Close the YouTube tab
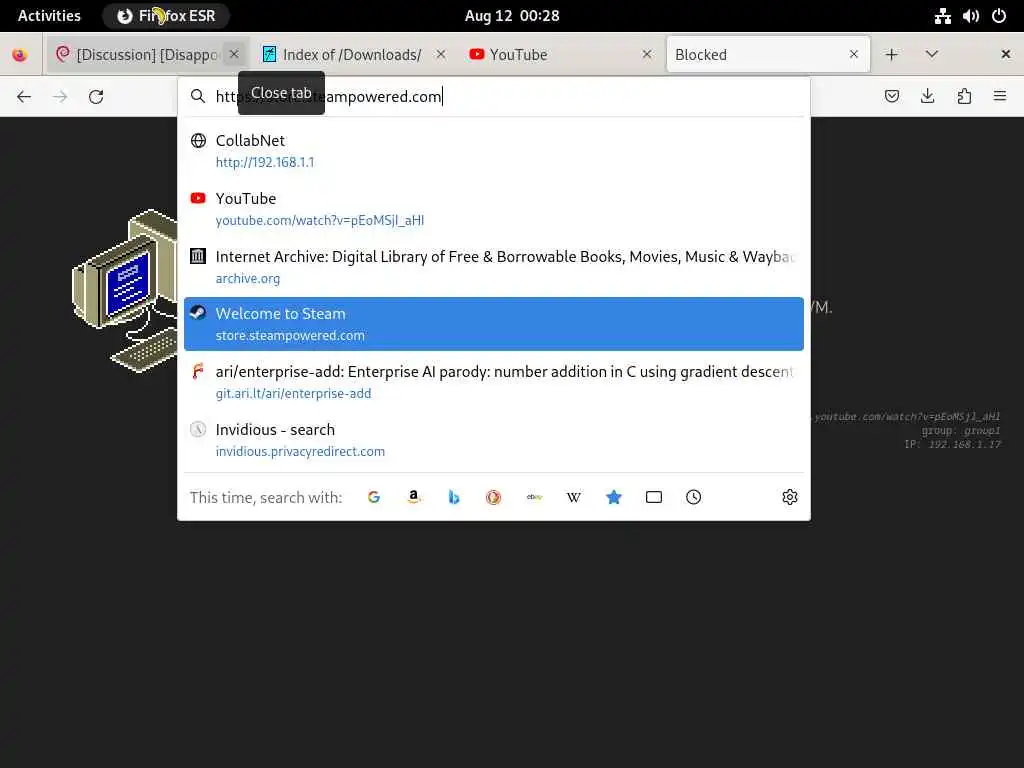Viewport: 1024px width, 768px height. 647,54
